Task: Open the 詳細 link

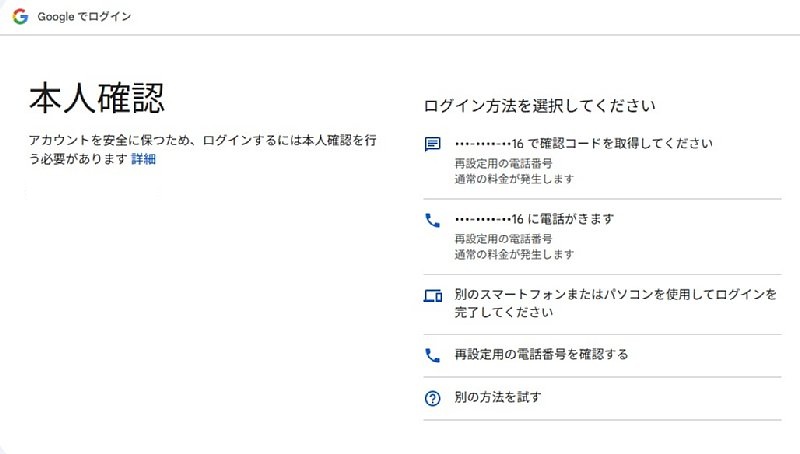Action: click(x=144, y=159)
